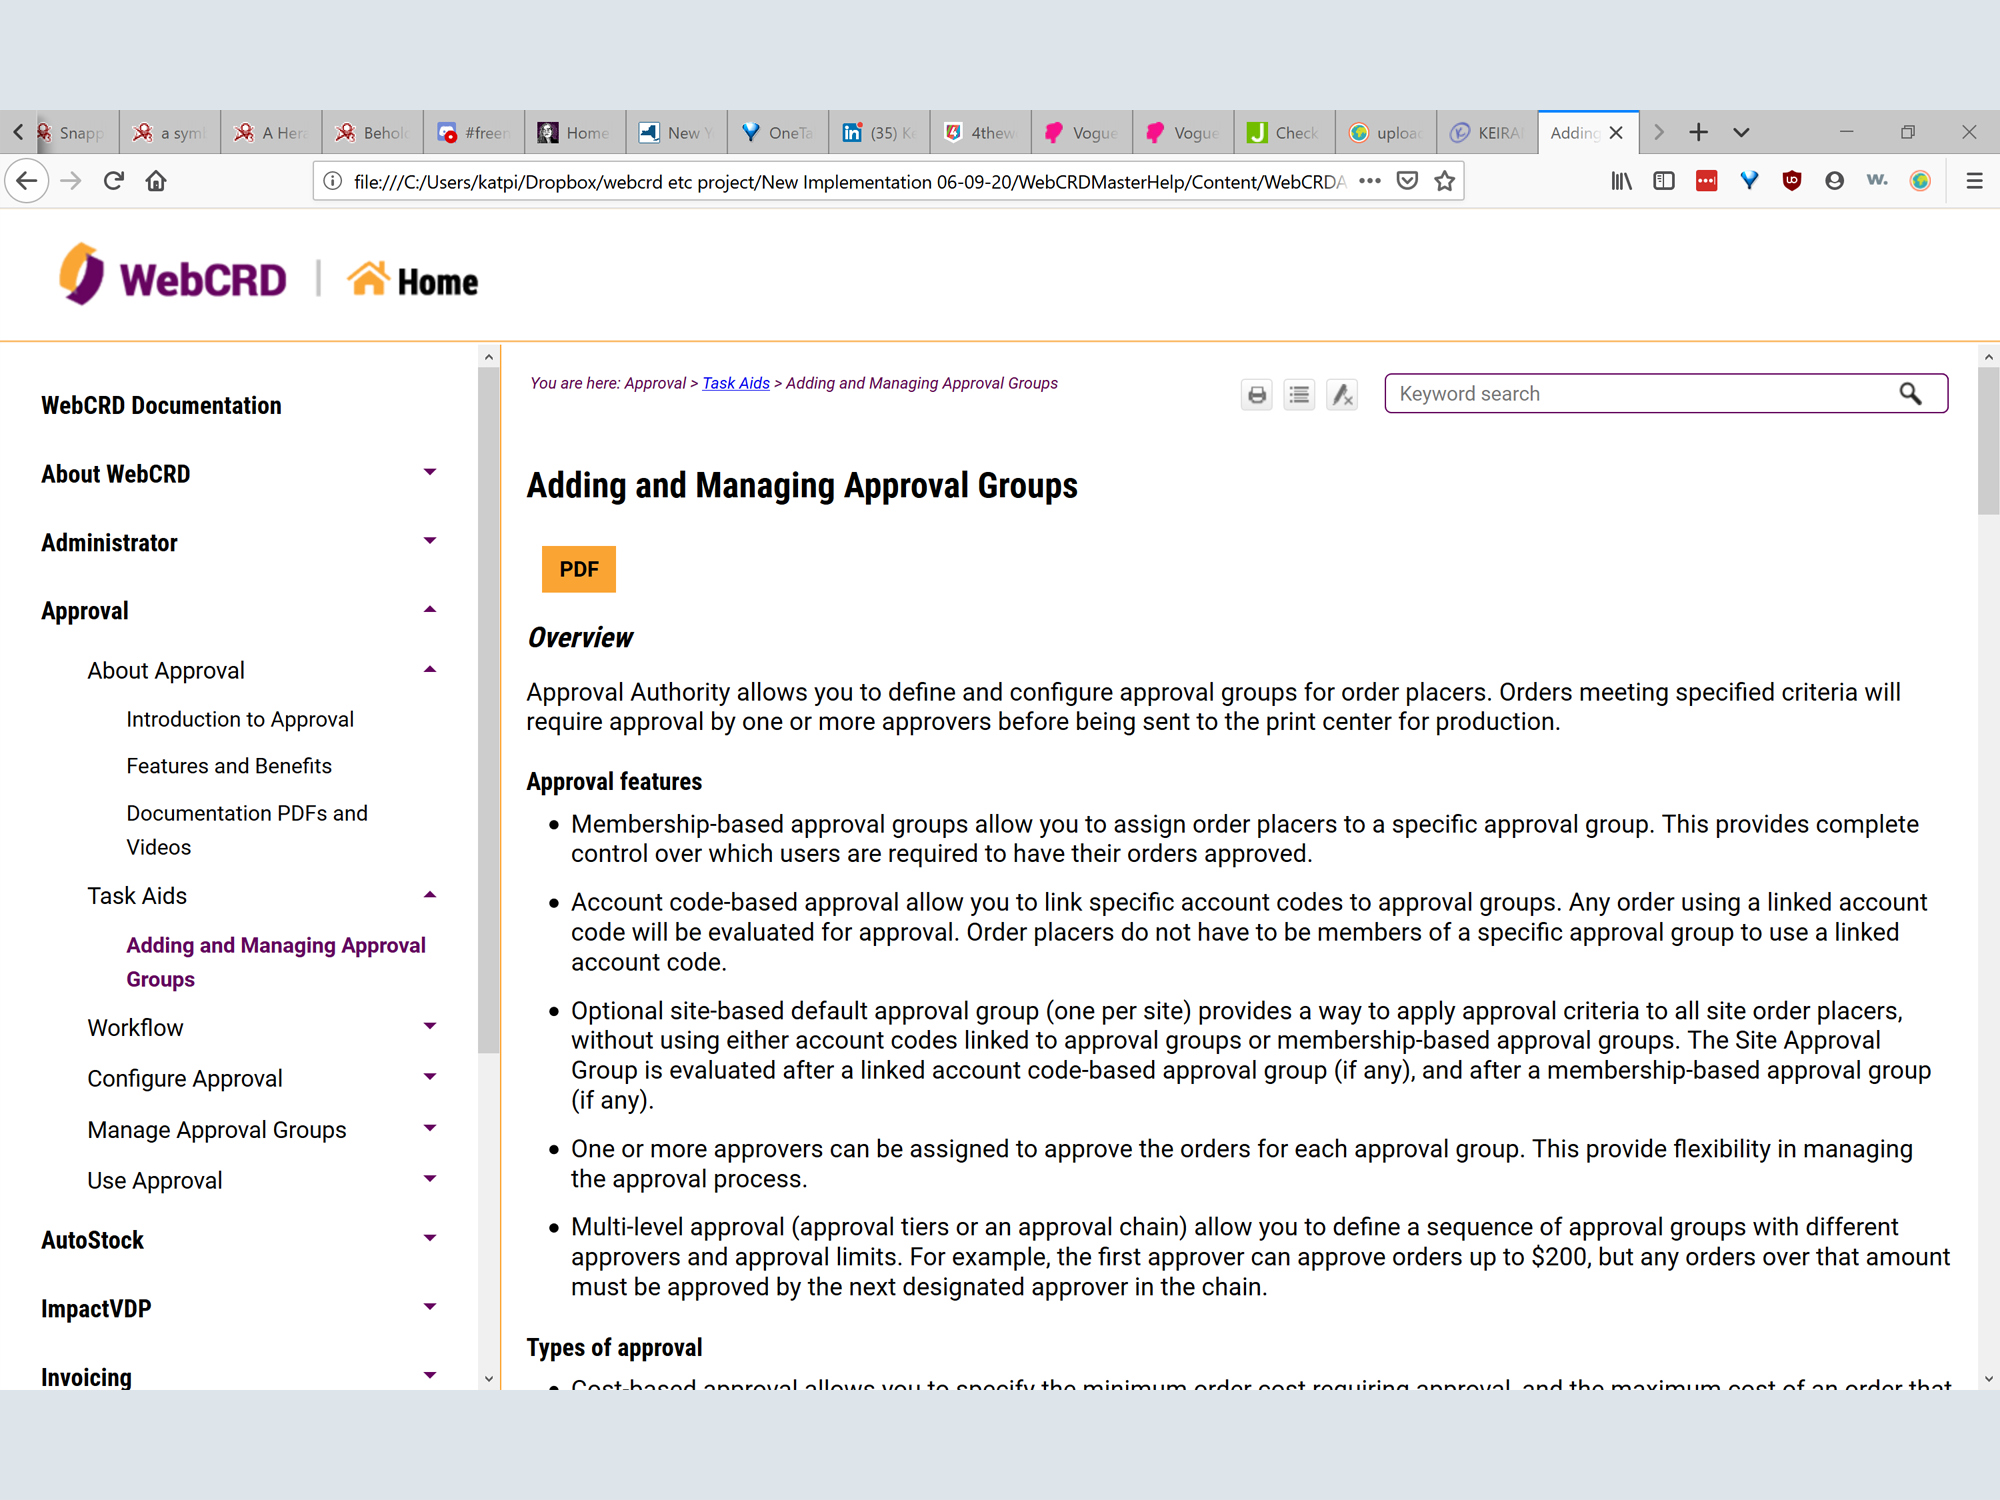Click the sidebar scroll down arrow
Viewport: 2000px width, 1500px height.
tap(488, 1378)
